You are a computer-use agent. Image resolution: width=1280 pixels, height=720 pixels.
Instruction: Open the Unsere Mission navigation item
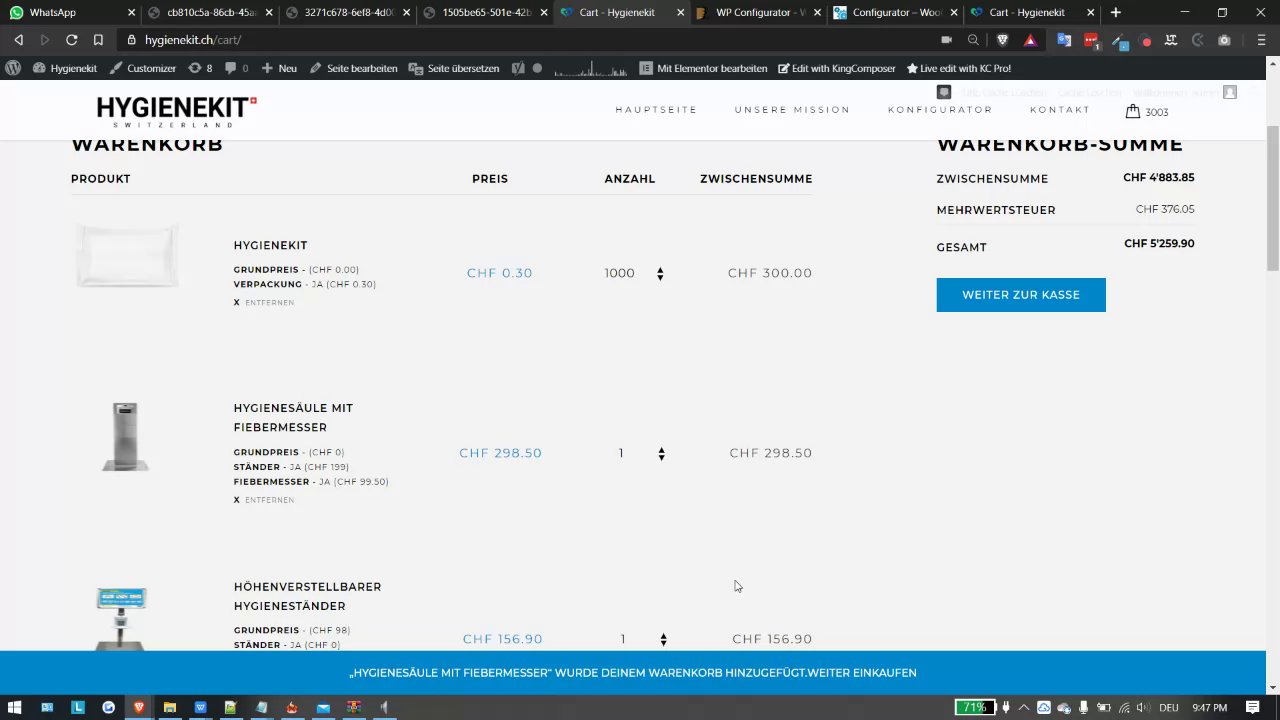point(792,110)
